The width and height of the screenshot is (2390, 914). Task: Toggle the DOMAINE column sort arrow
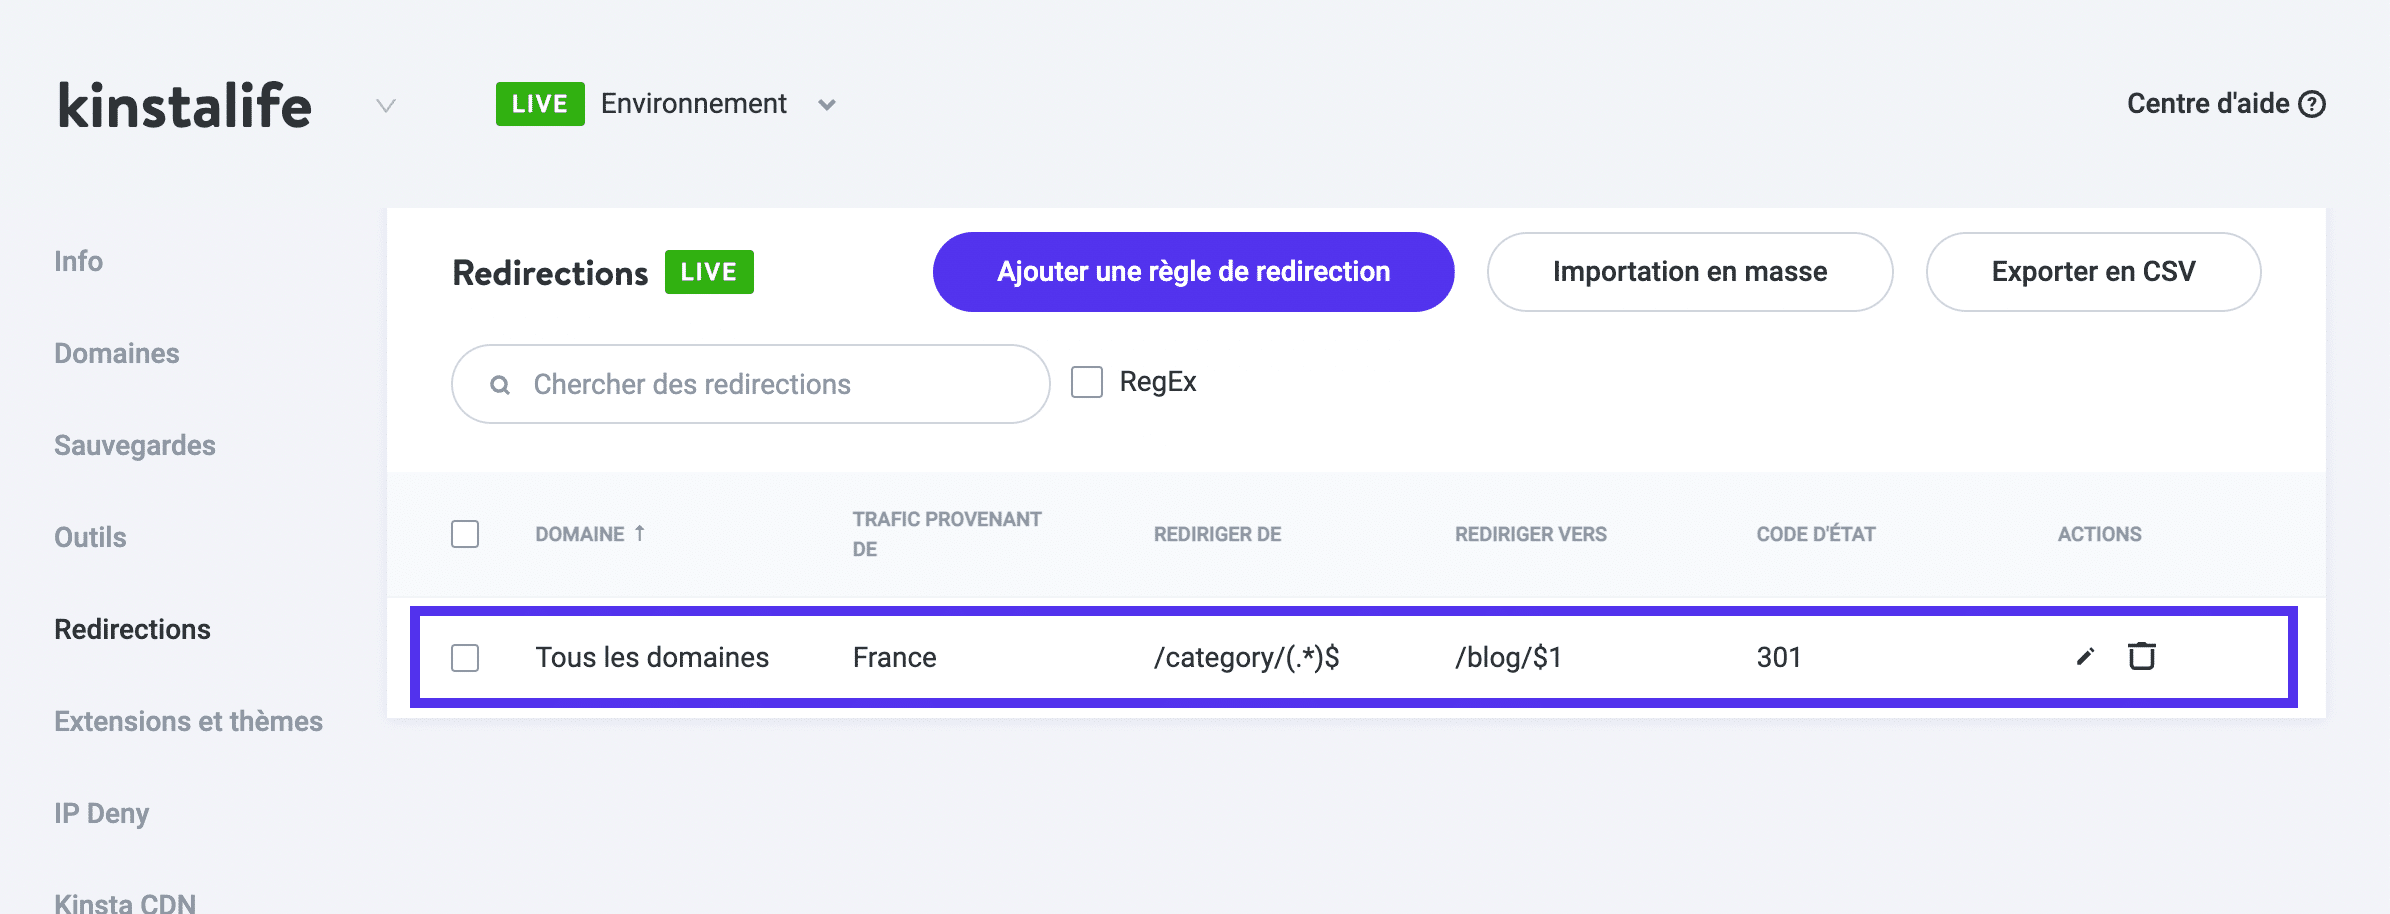point(640,533)
